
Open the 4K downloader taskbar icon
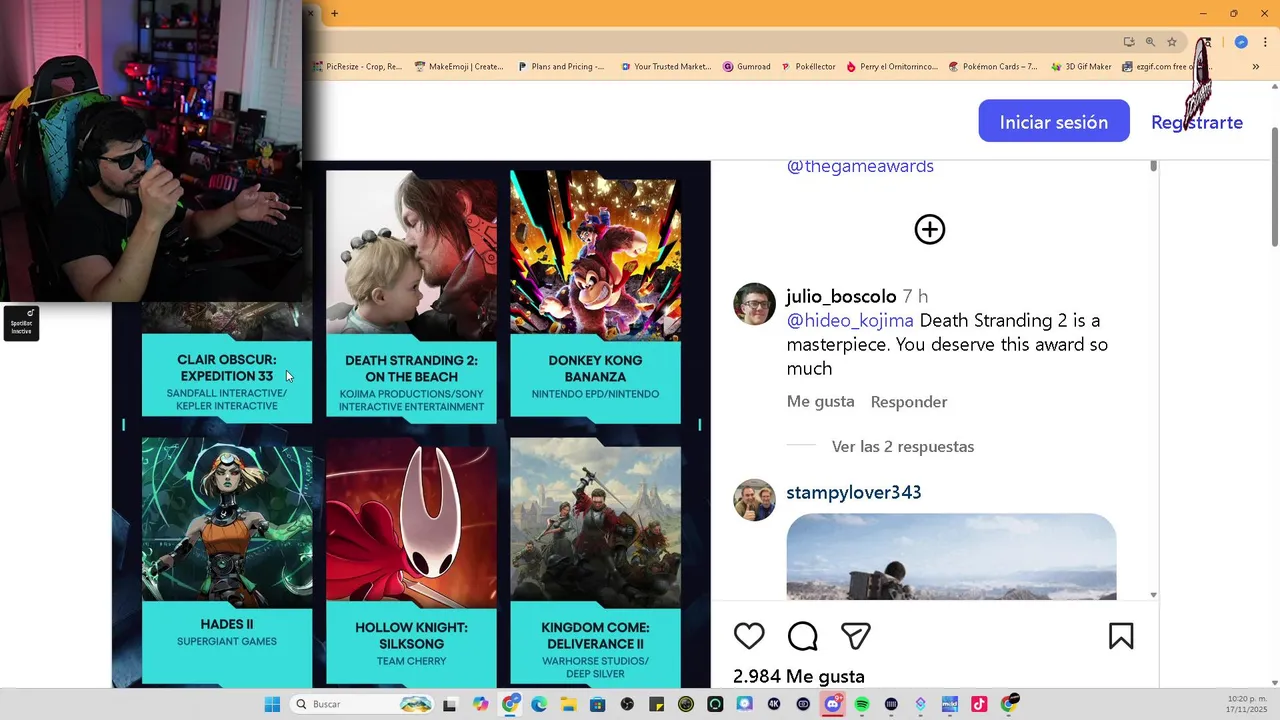pyautogui.click(x=774, y=704)
